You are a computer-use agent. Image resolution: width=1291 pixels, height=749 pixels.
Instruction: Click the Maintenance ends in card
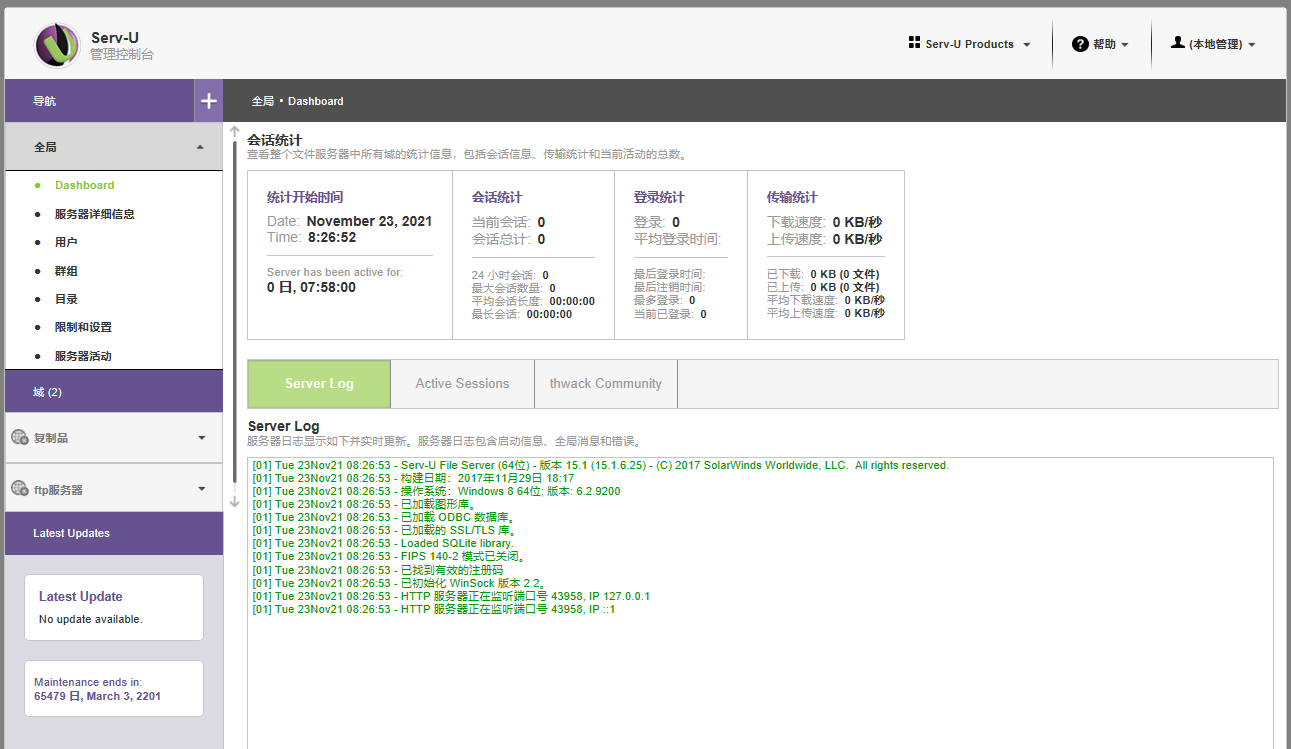click(114, 688)
